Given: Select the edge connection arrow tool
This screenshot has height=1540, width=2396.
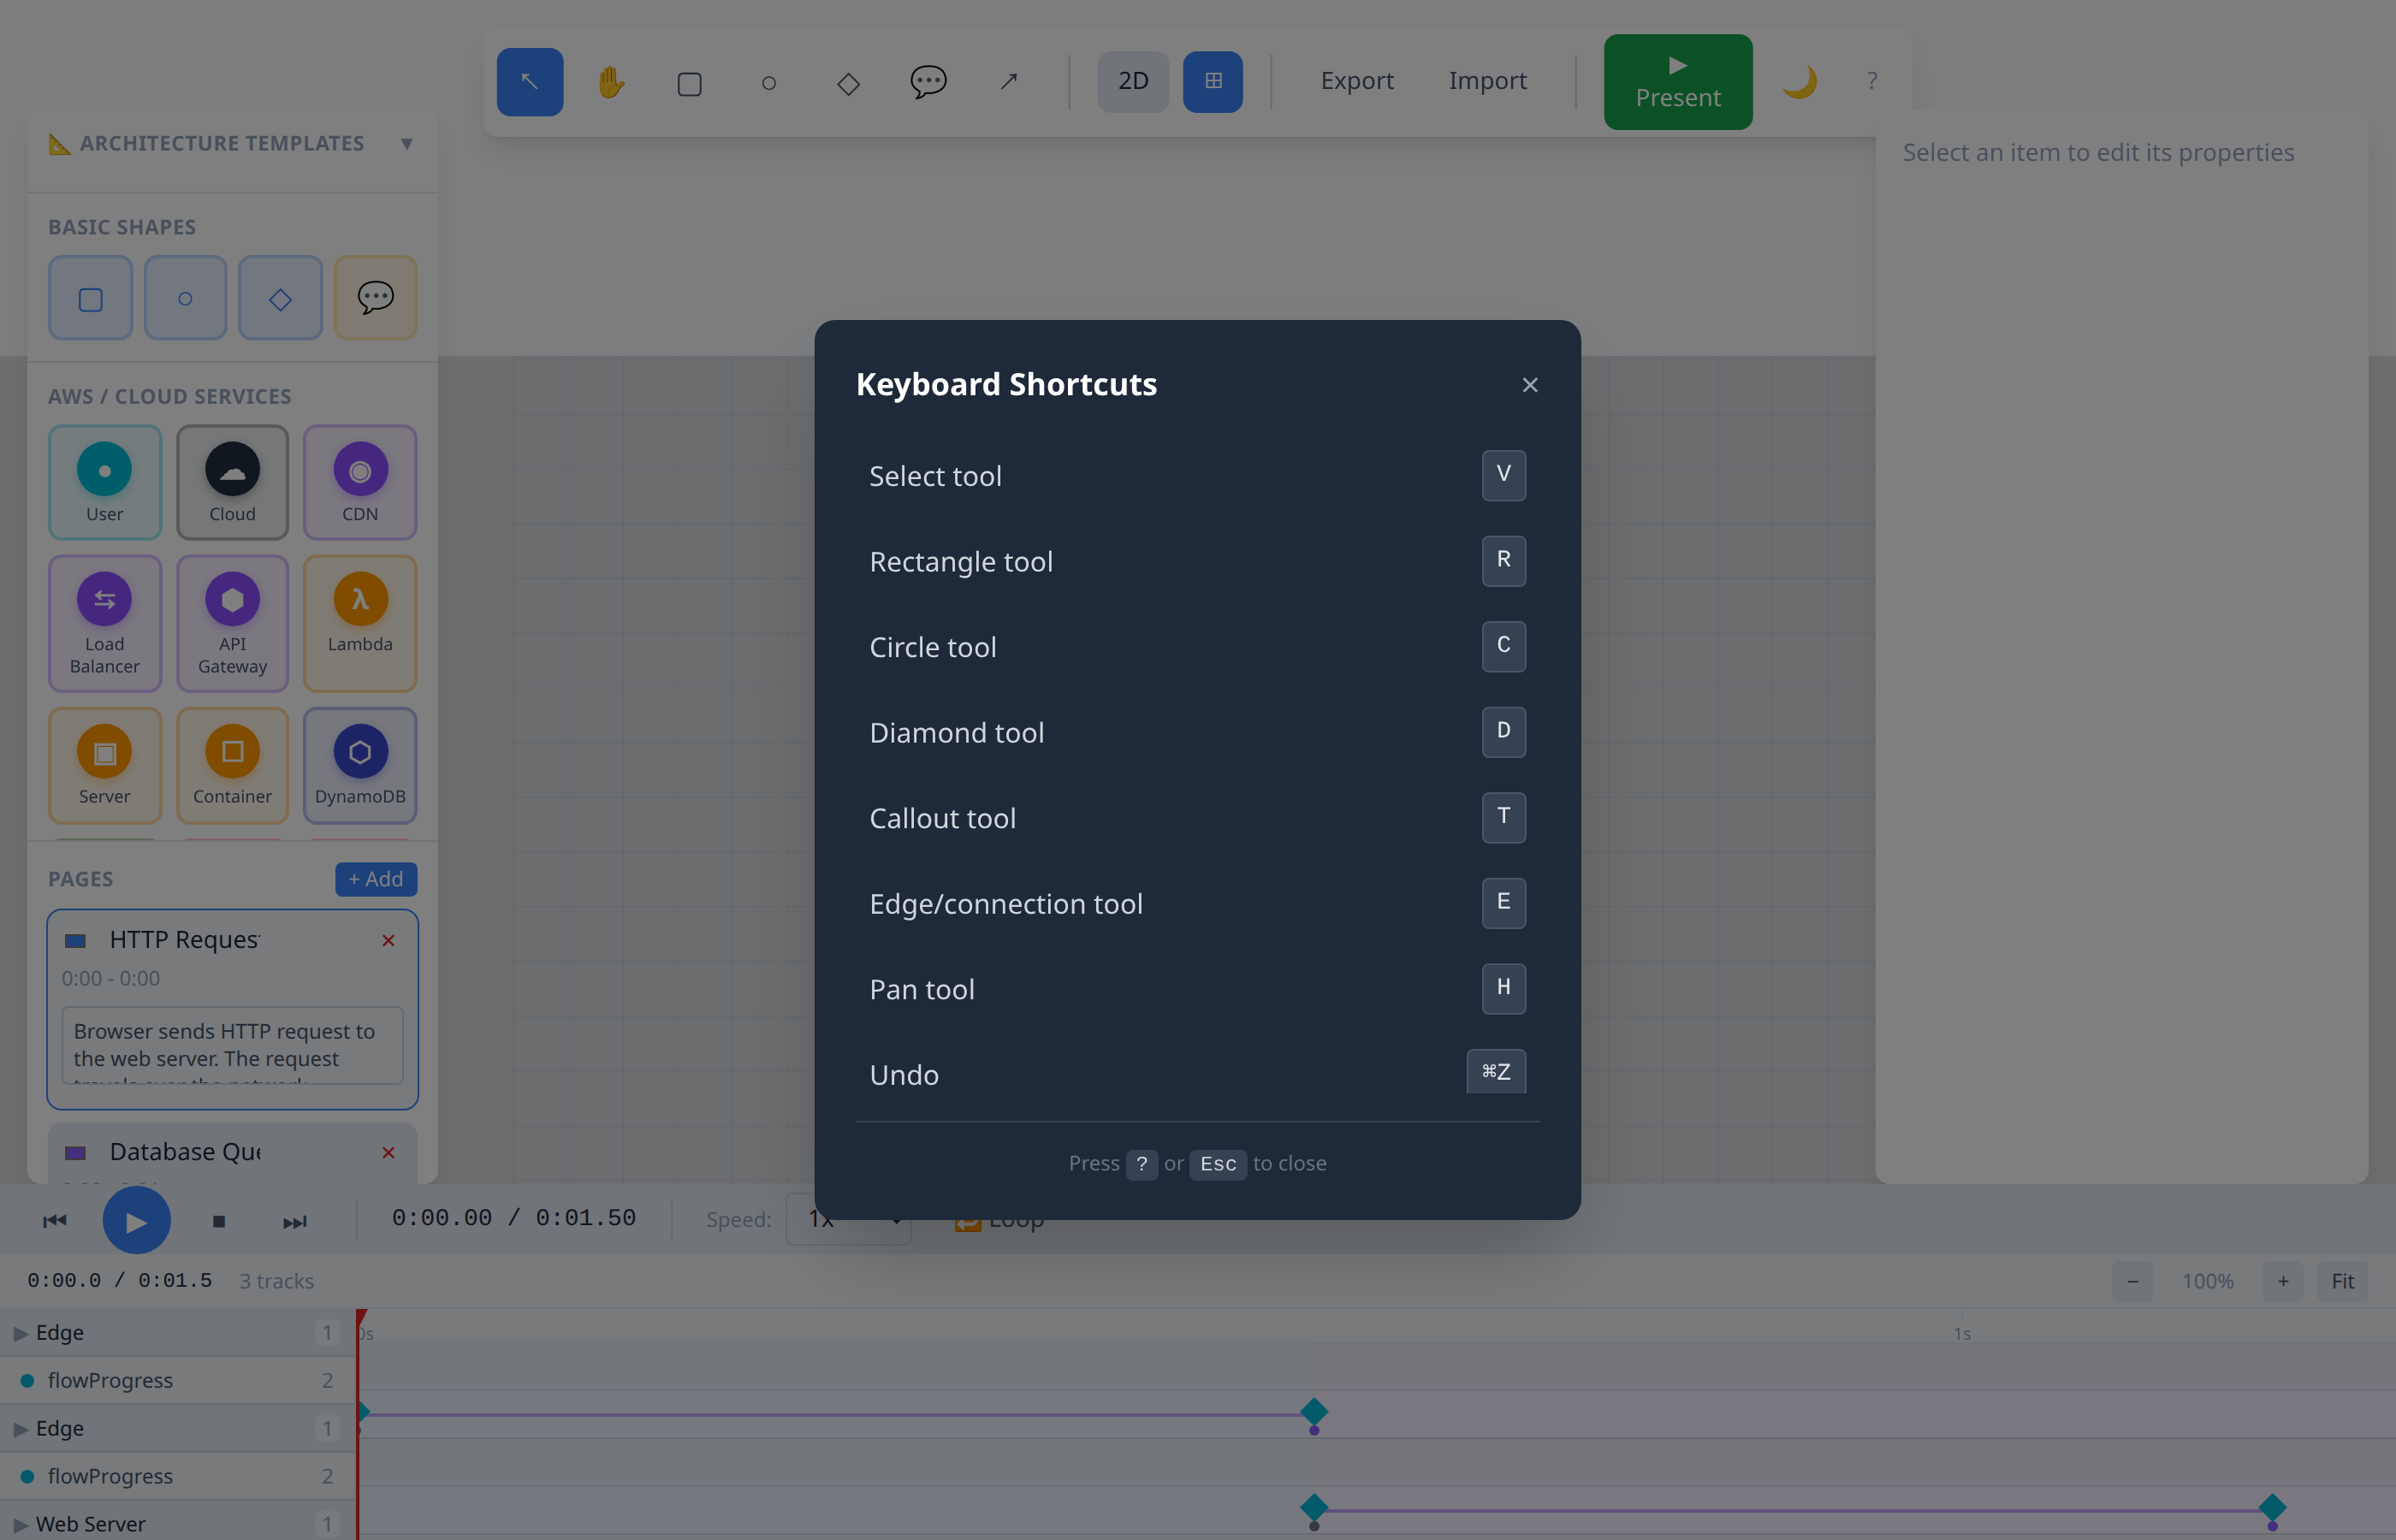Looking at the screenshot, I should [x=1008, y=81].
